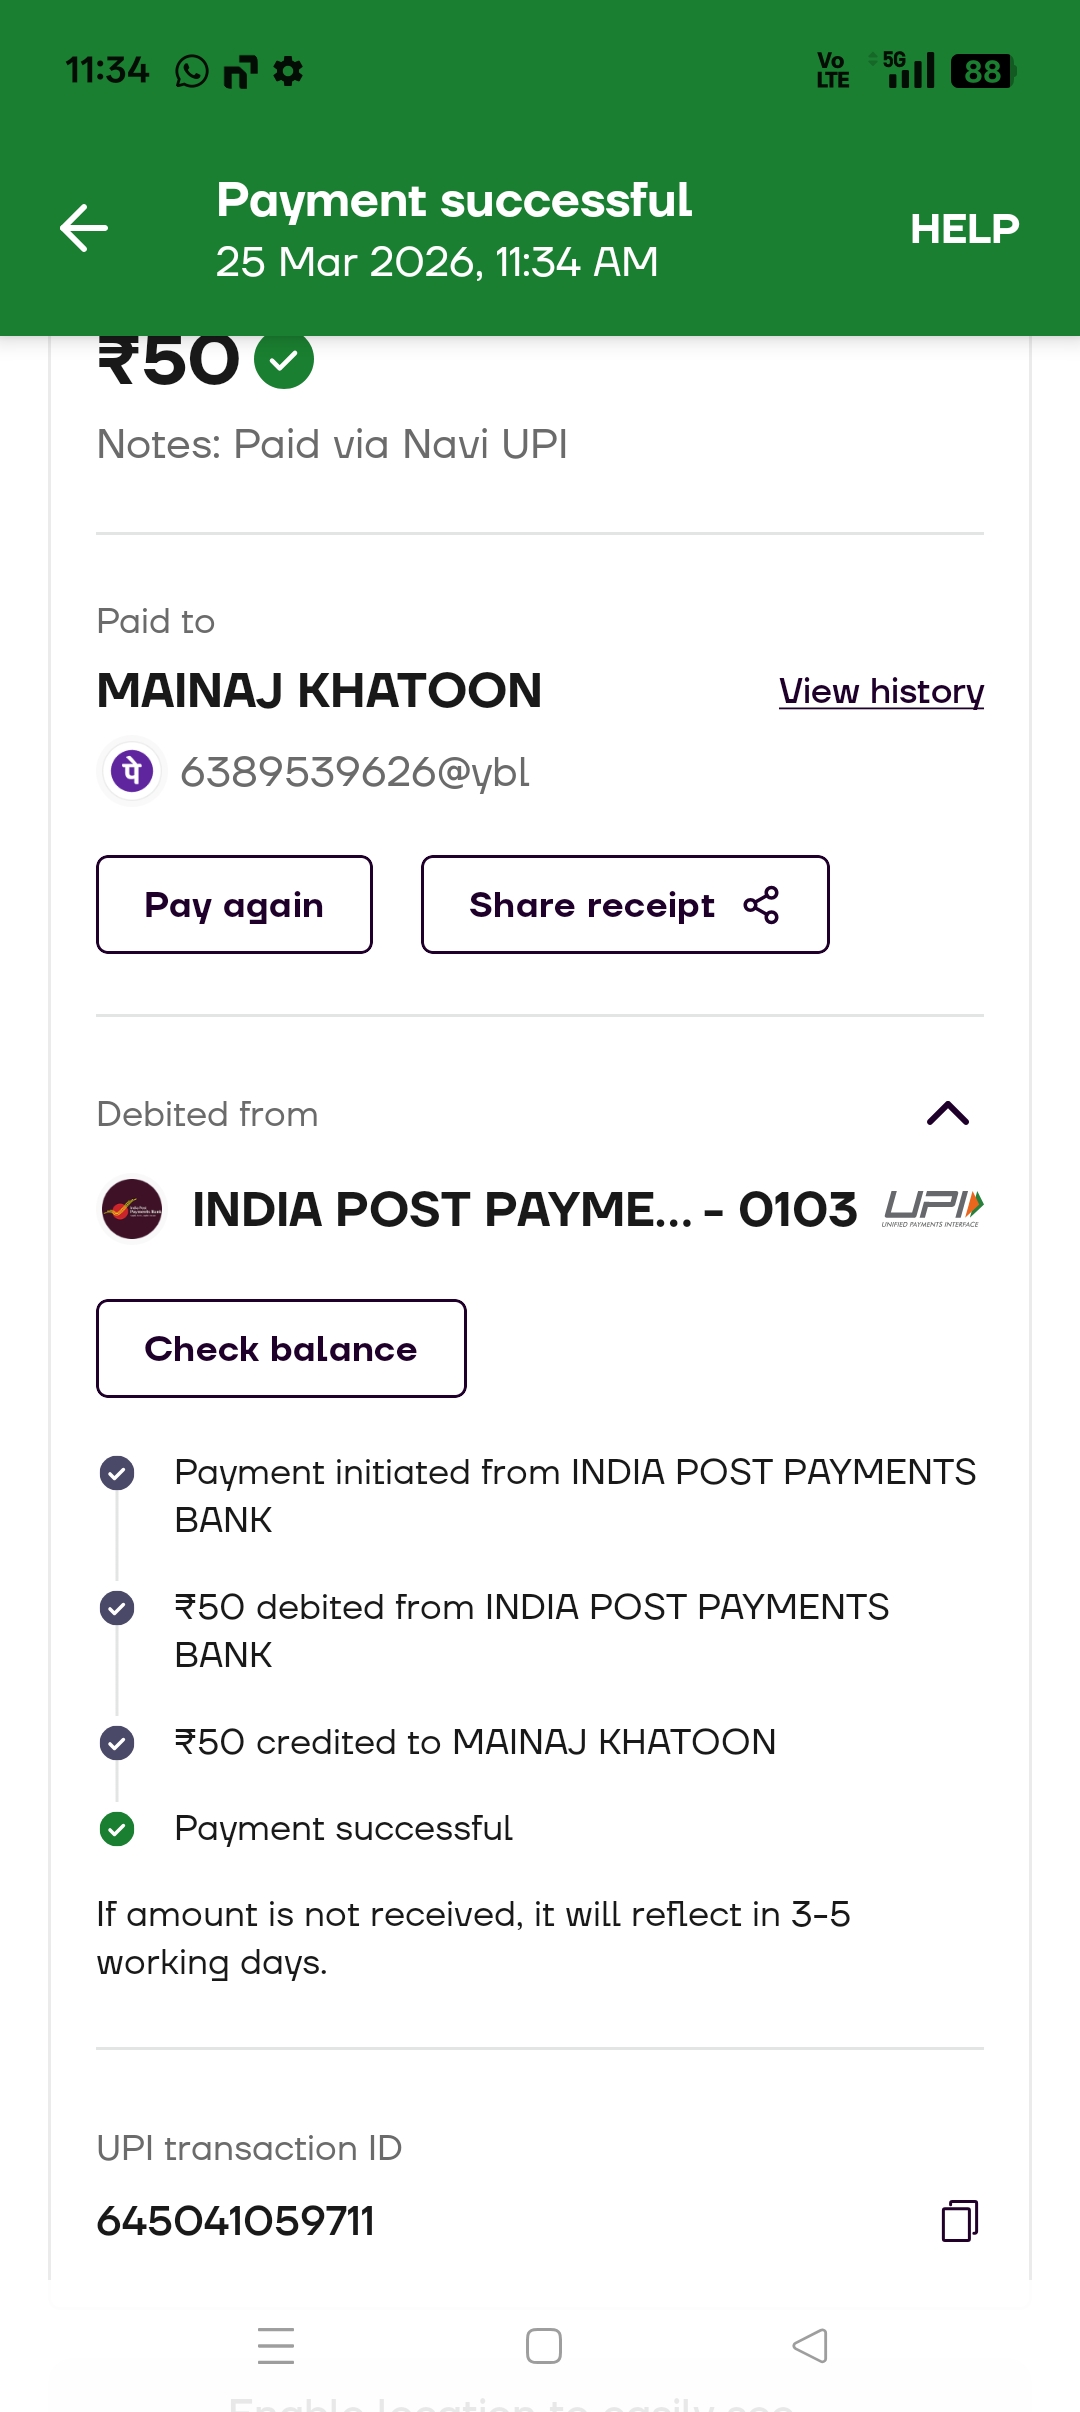Viewport: 1080px width, 2412px height.
Task: Tap the Android back navigation triangle
Action: (x=810, y=2346)
